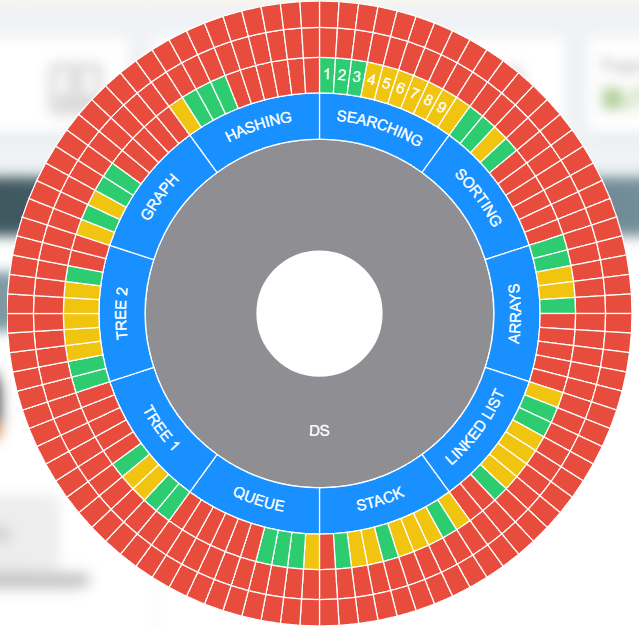Select green cell 1 under SEARCHING

pos(327,73)
